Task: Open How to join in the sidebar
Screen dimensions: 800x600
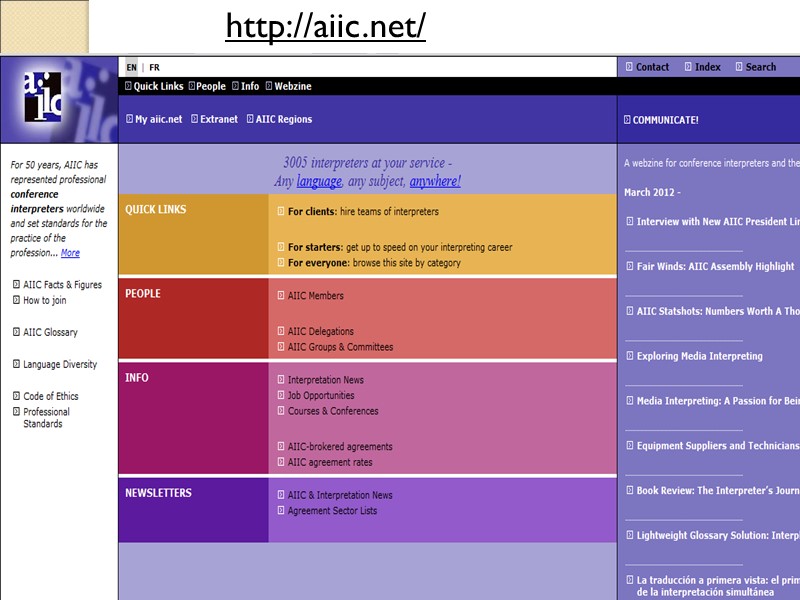Action: click(x=44, y=300)
